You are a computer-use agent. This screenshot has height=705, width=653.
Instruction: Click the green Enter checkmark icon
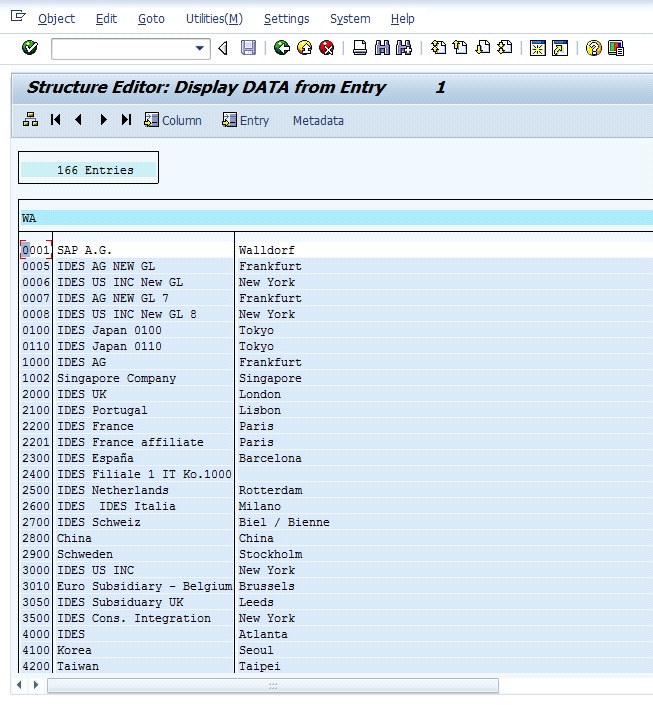click(30, 48)
